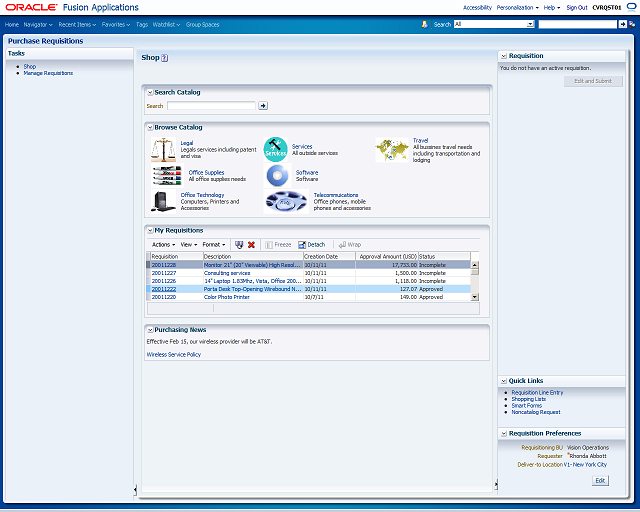
Task: Open the Travel world map icon
Action: click(x=392, y=150)
